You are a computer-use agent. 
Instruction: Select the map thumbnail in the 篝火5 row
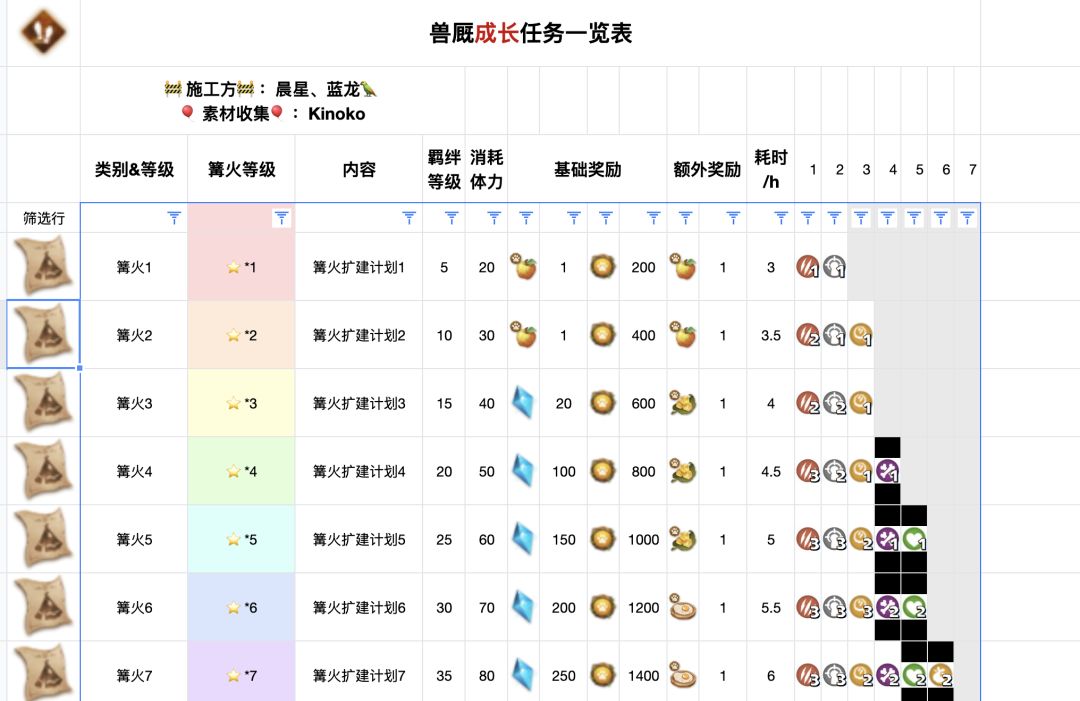coord(43,538)
